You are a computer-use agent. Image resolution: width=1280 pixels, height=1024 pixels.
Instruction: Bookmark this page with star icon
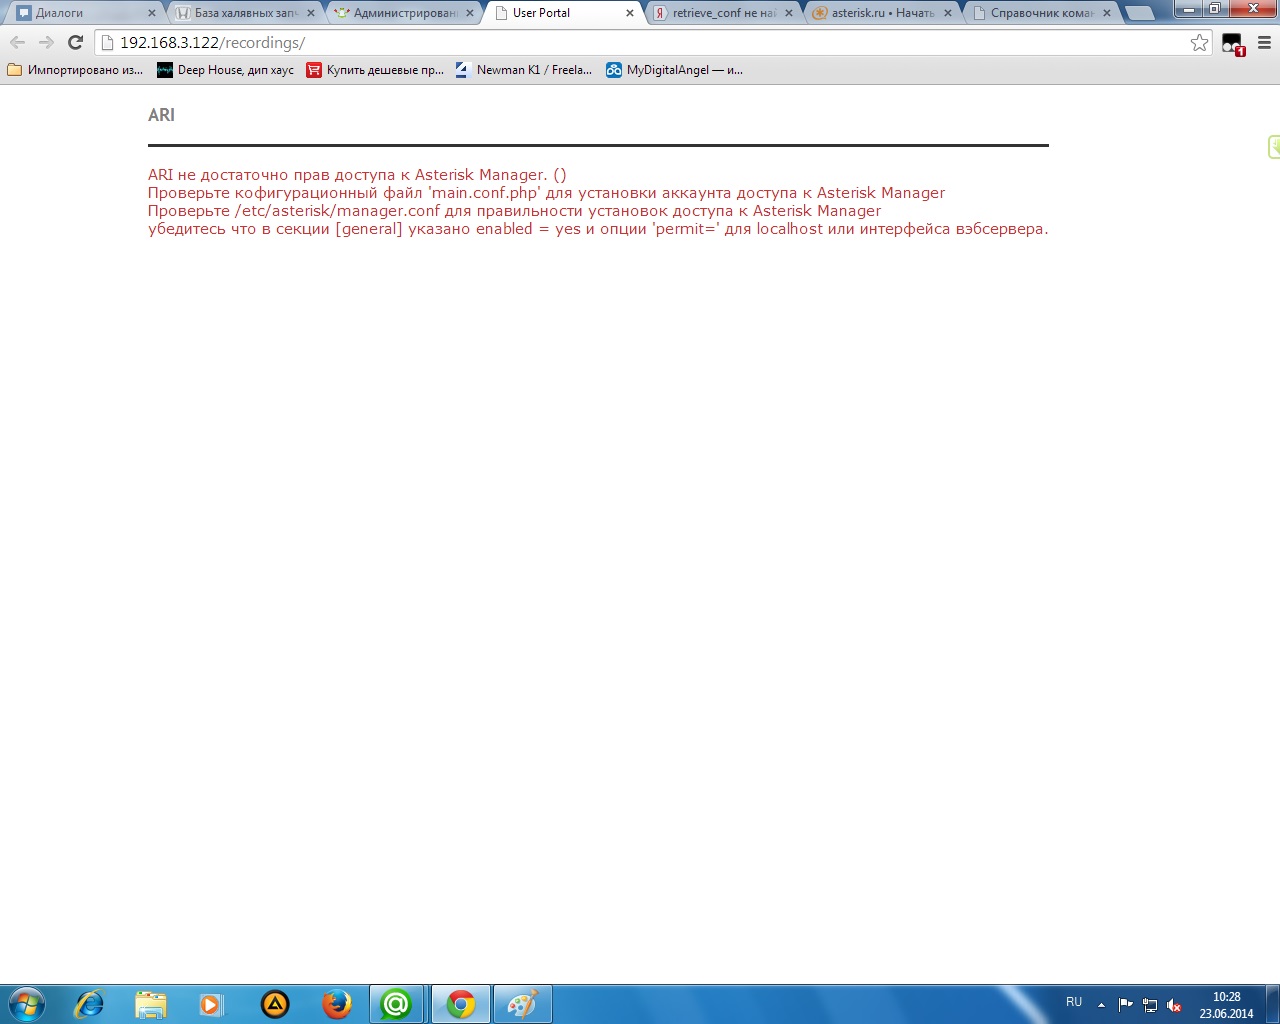coord(1199,42)
